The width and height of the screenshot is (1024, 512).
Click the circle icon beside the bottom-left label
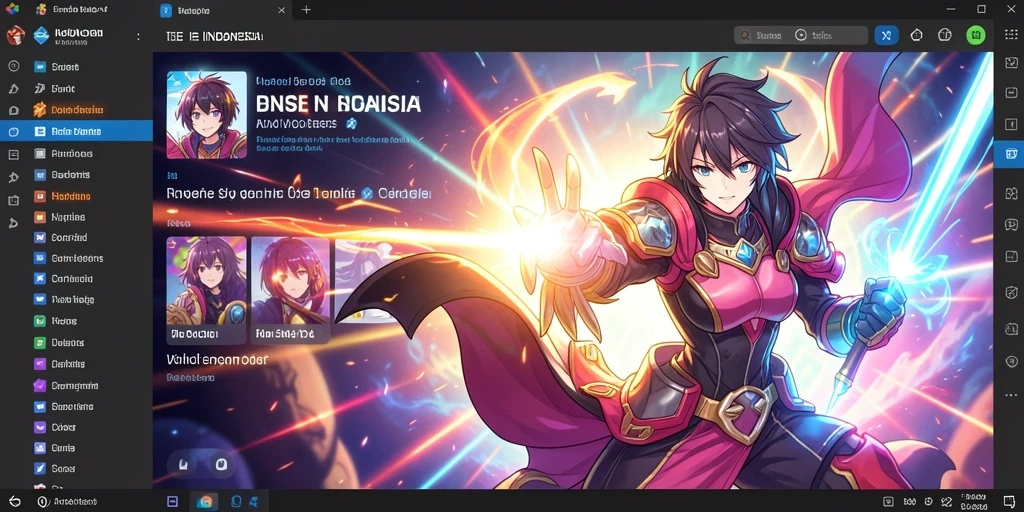pos(42,502)
